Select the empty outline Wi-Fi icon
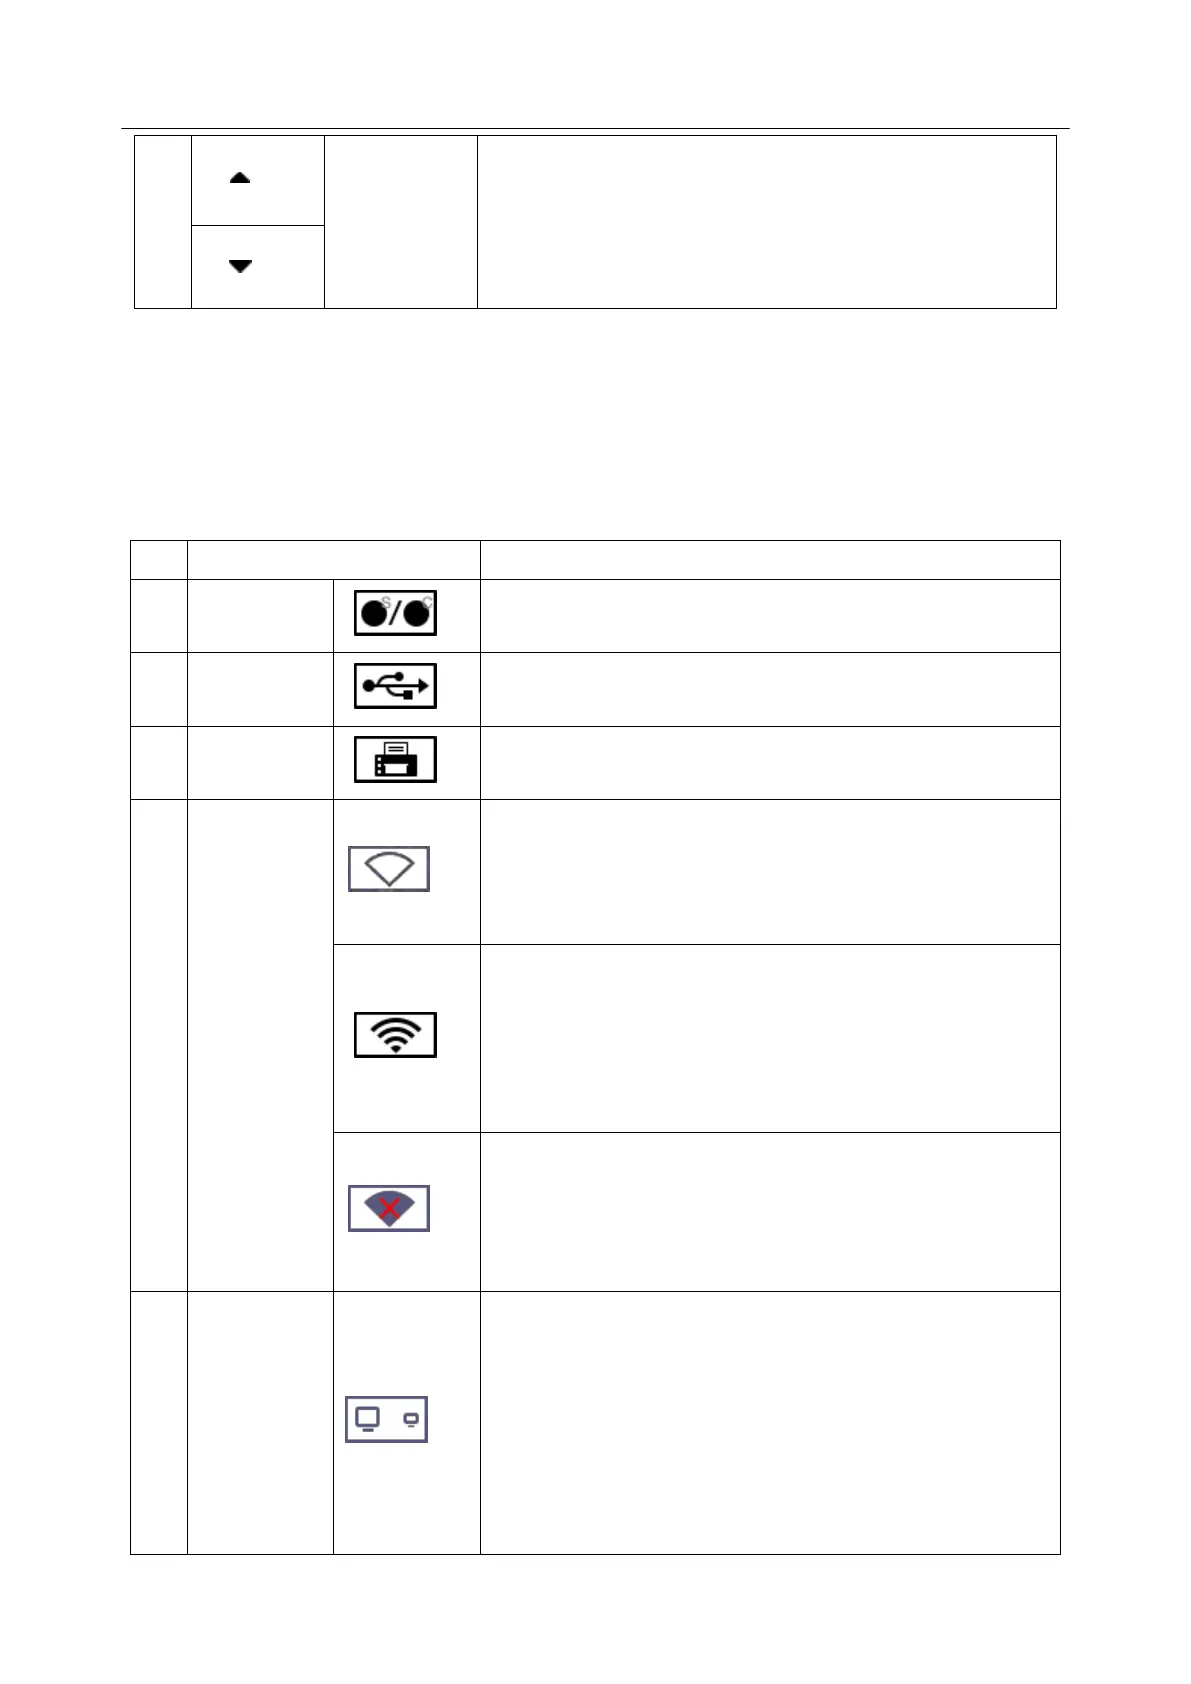Screen dimensions: 1191x1684 point(389,869)
